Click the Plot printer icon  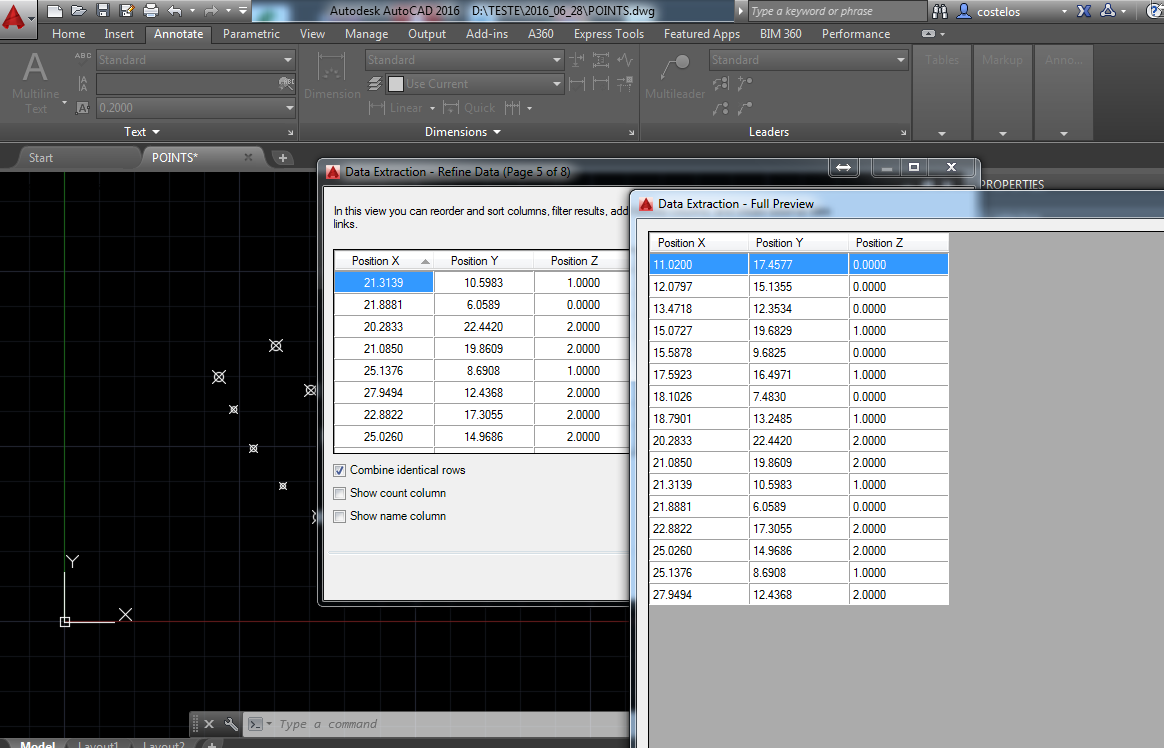[151, 10]
